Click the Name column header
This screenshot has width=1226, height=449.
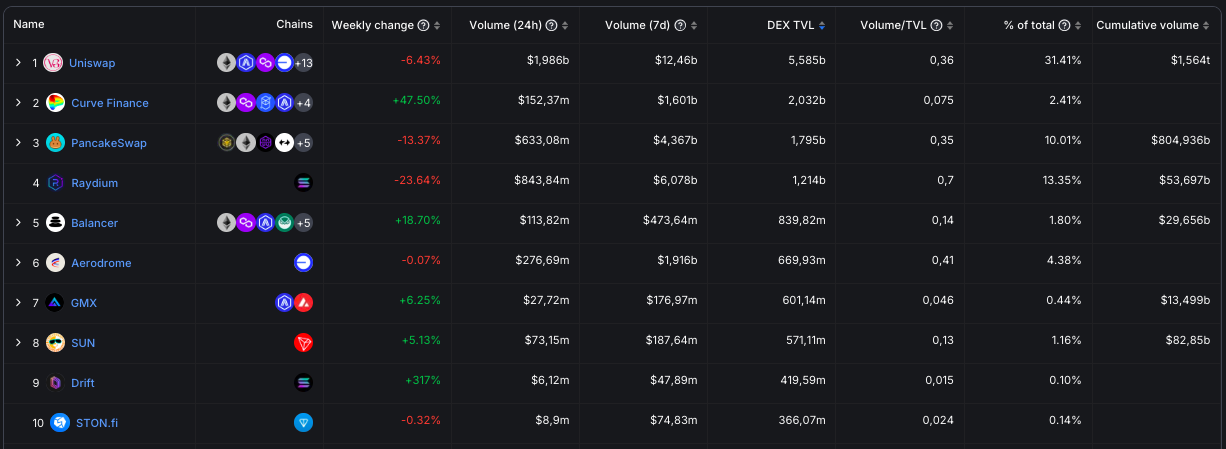tap(29, 24)
